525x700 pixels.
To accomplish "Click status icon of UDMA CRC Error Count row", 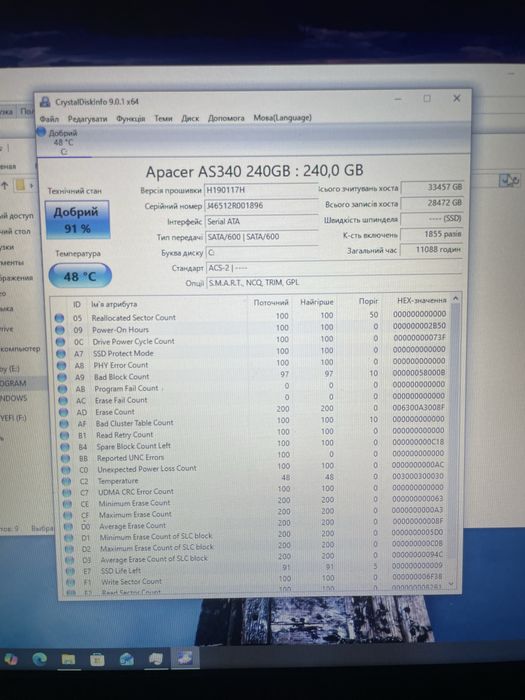I will tap(67, 493).
